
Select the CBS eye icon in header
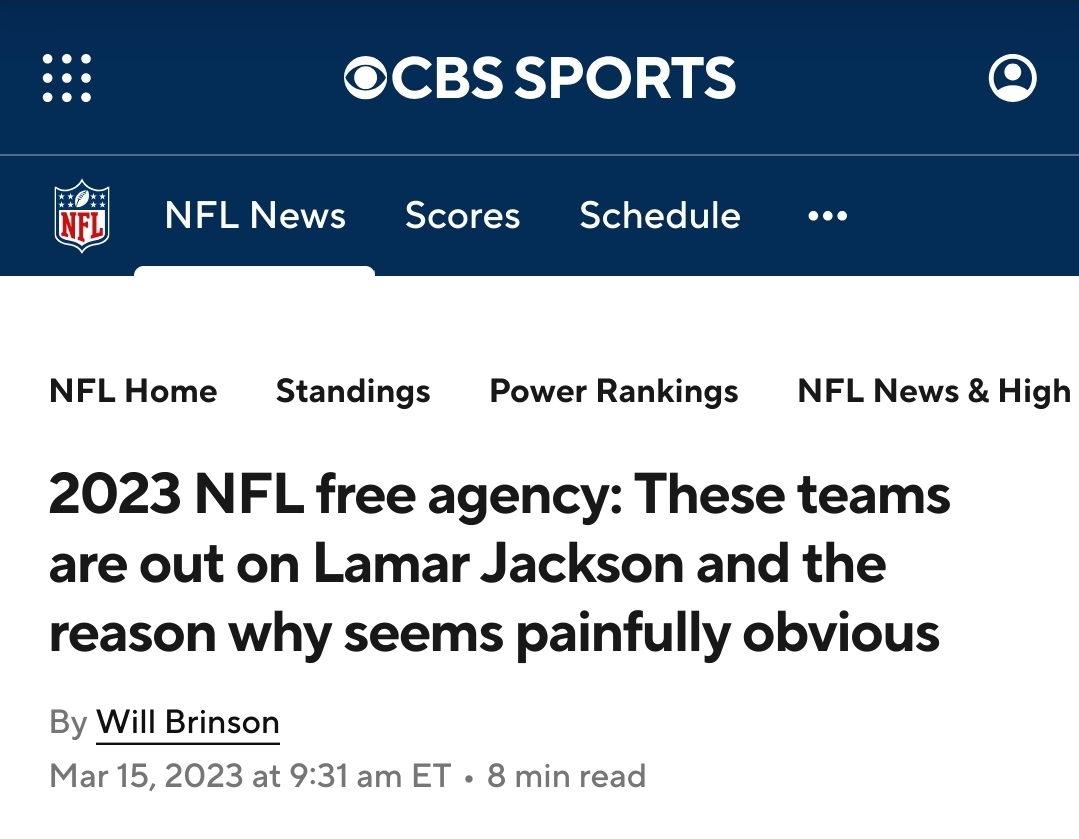click(x=365, y=78)
